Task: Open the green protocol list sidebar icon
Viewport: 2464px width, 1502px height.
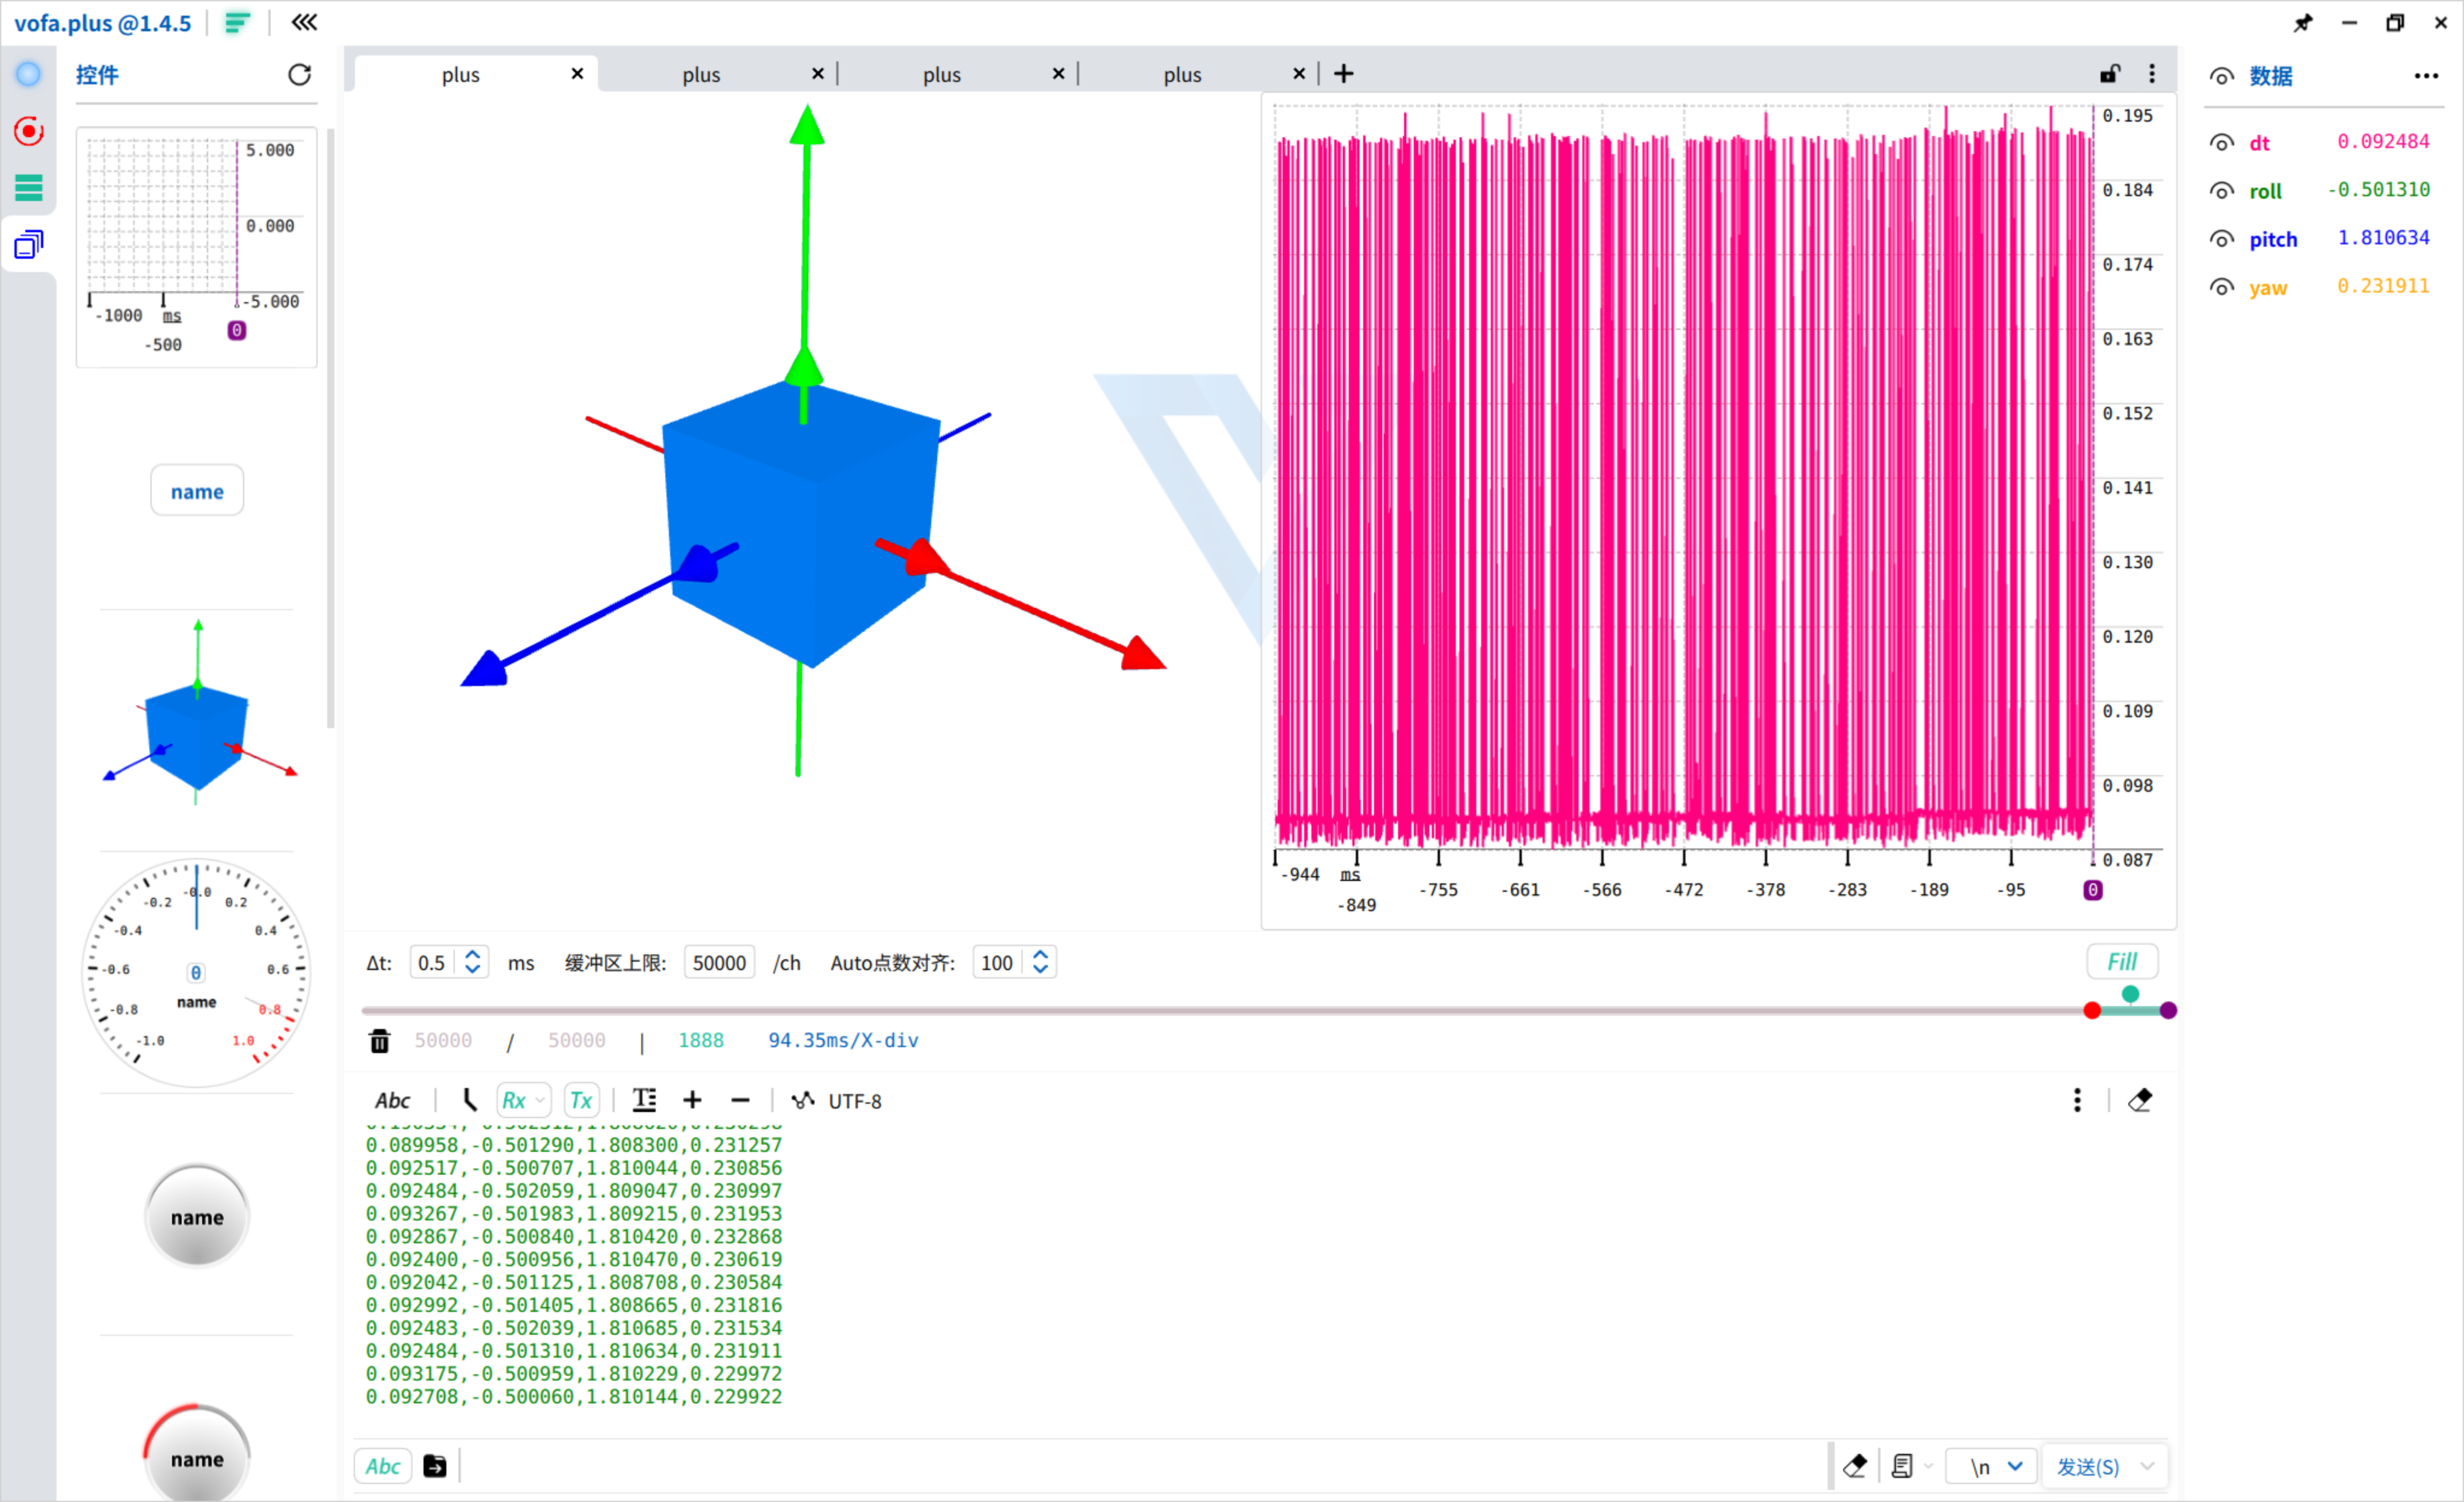Action: 28,187
